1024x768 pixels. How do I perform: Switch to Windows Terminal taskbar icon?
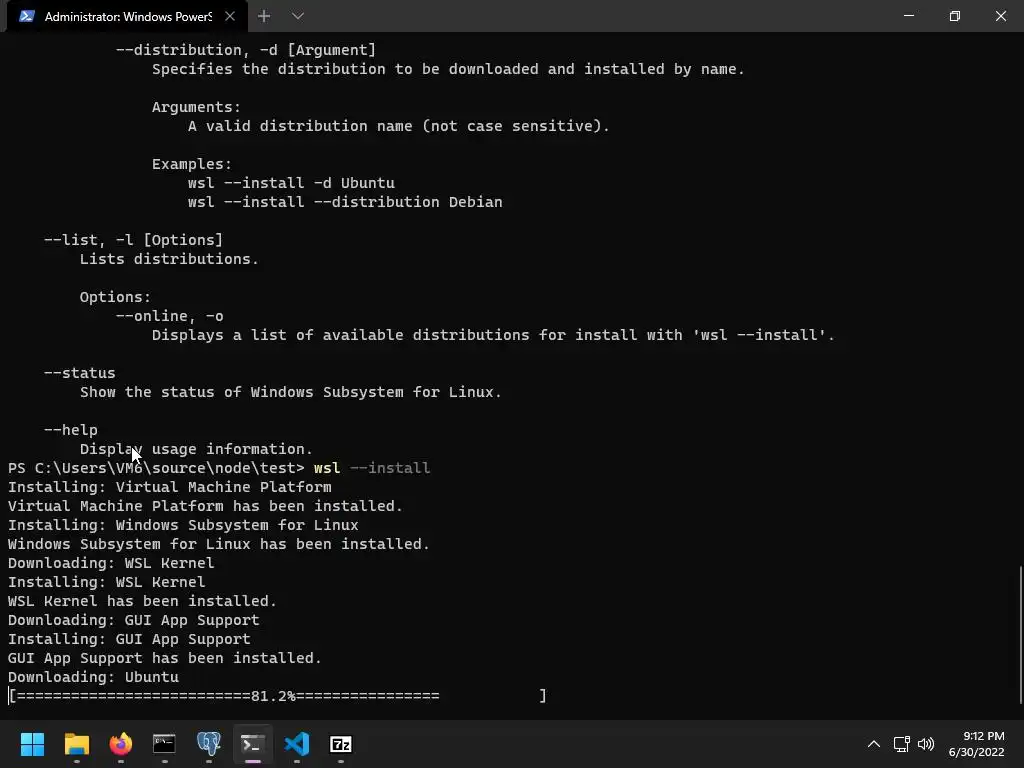pos(253,744)
